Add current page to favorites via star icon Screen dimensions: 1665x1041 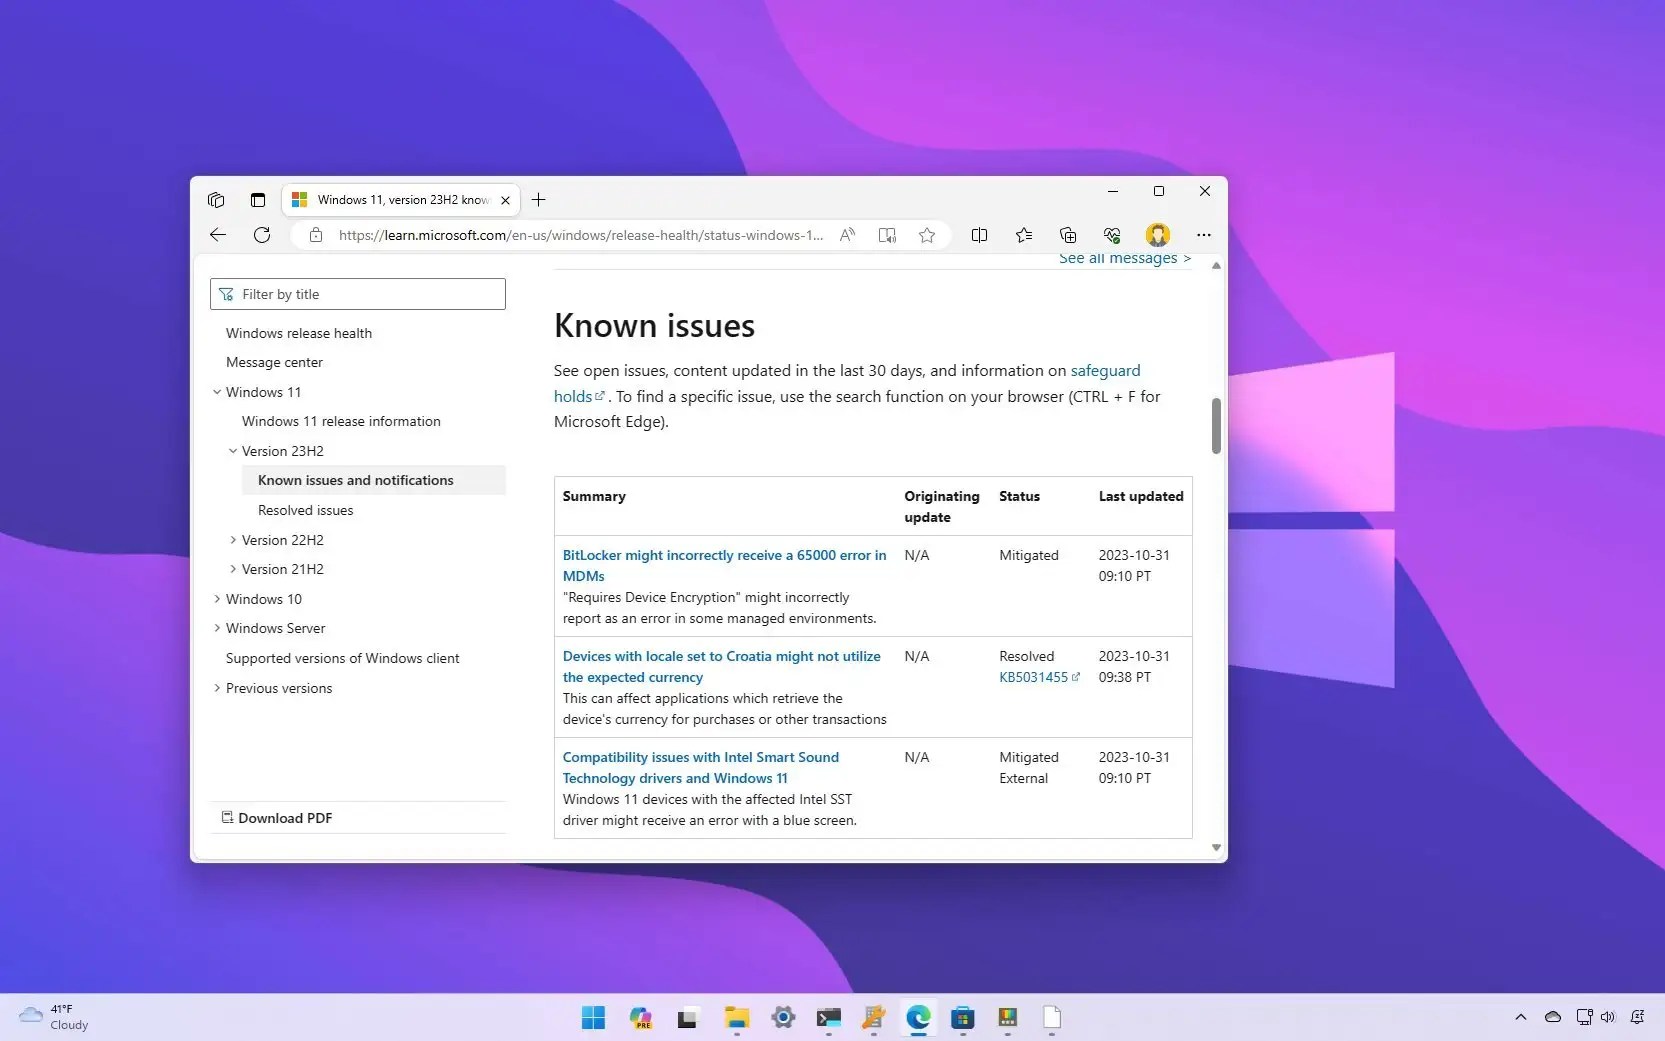pyautogui.click(x=926, y=235)
